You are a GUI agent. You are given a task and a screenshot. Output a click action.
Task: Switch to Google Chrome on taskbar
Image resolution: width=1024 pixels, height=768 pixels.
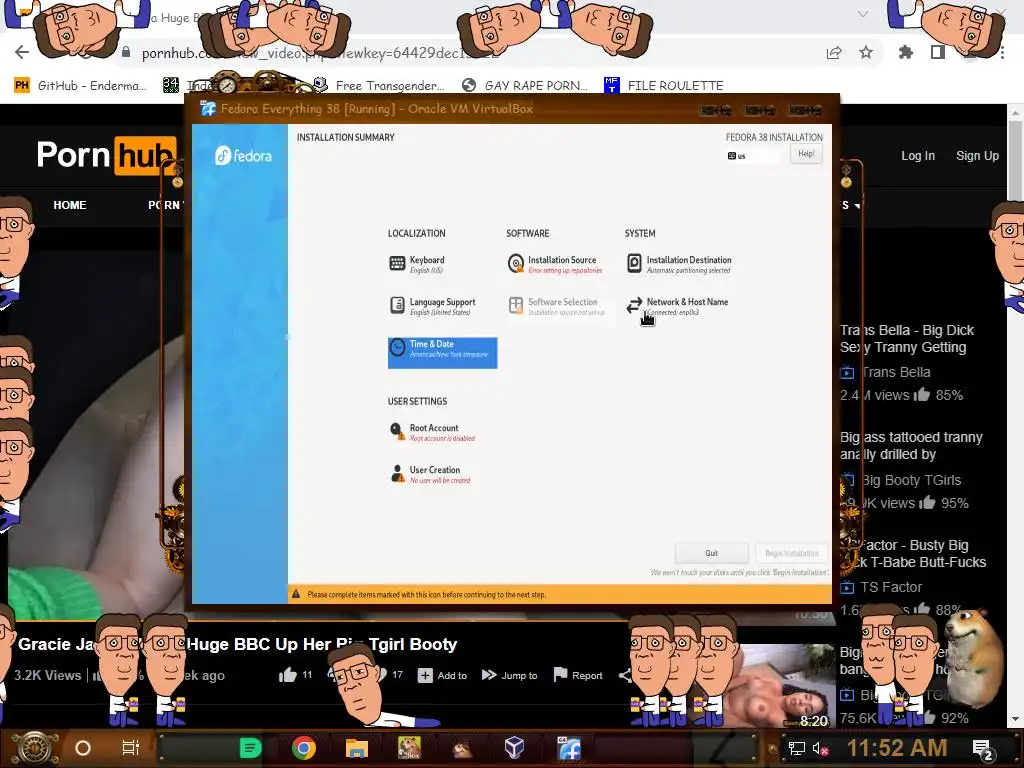point(304,748)
